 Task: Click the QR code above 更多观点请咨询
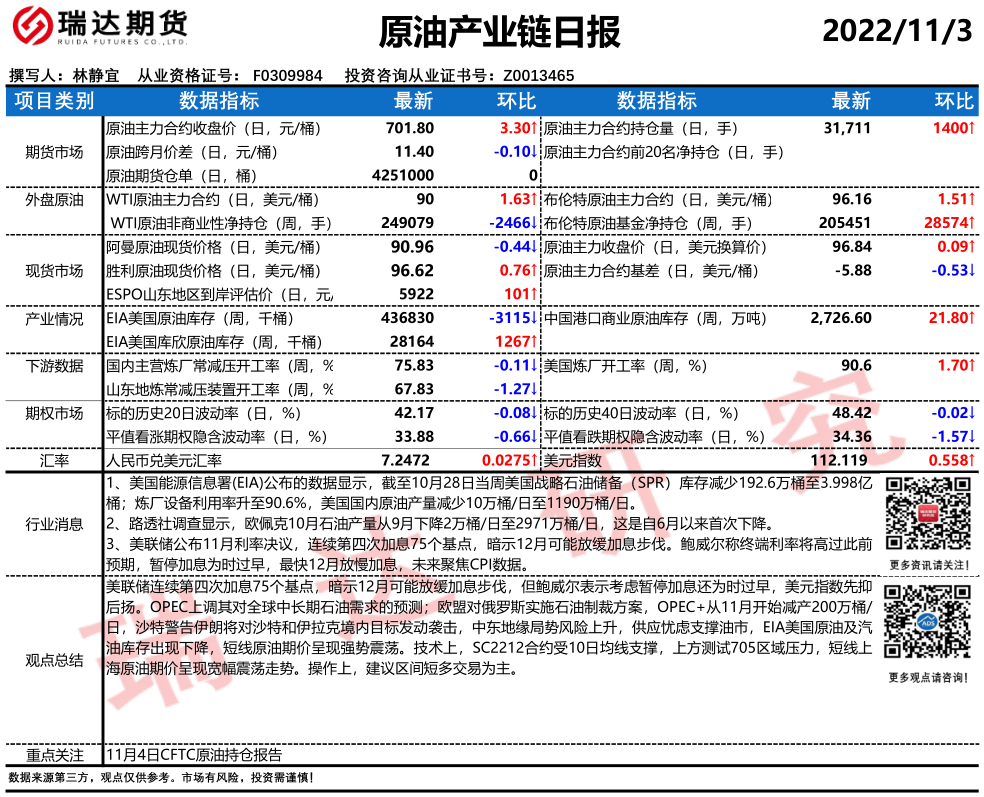point(927,625)
